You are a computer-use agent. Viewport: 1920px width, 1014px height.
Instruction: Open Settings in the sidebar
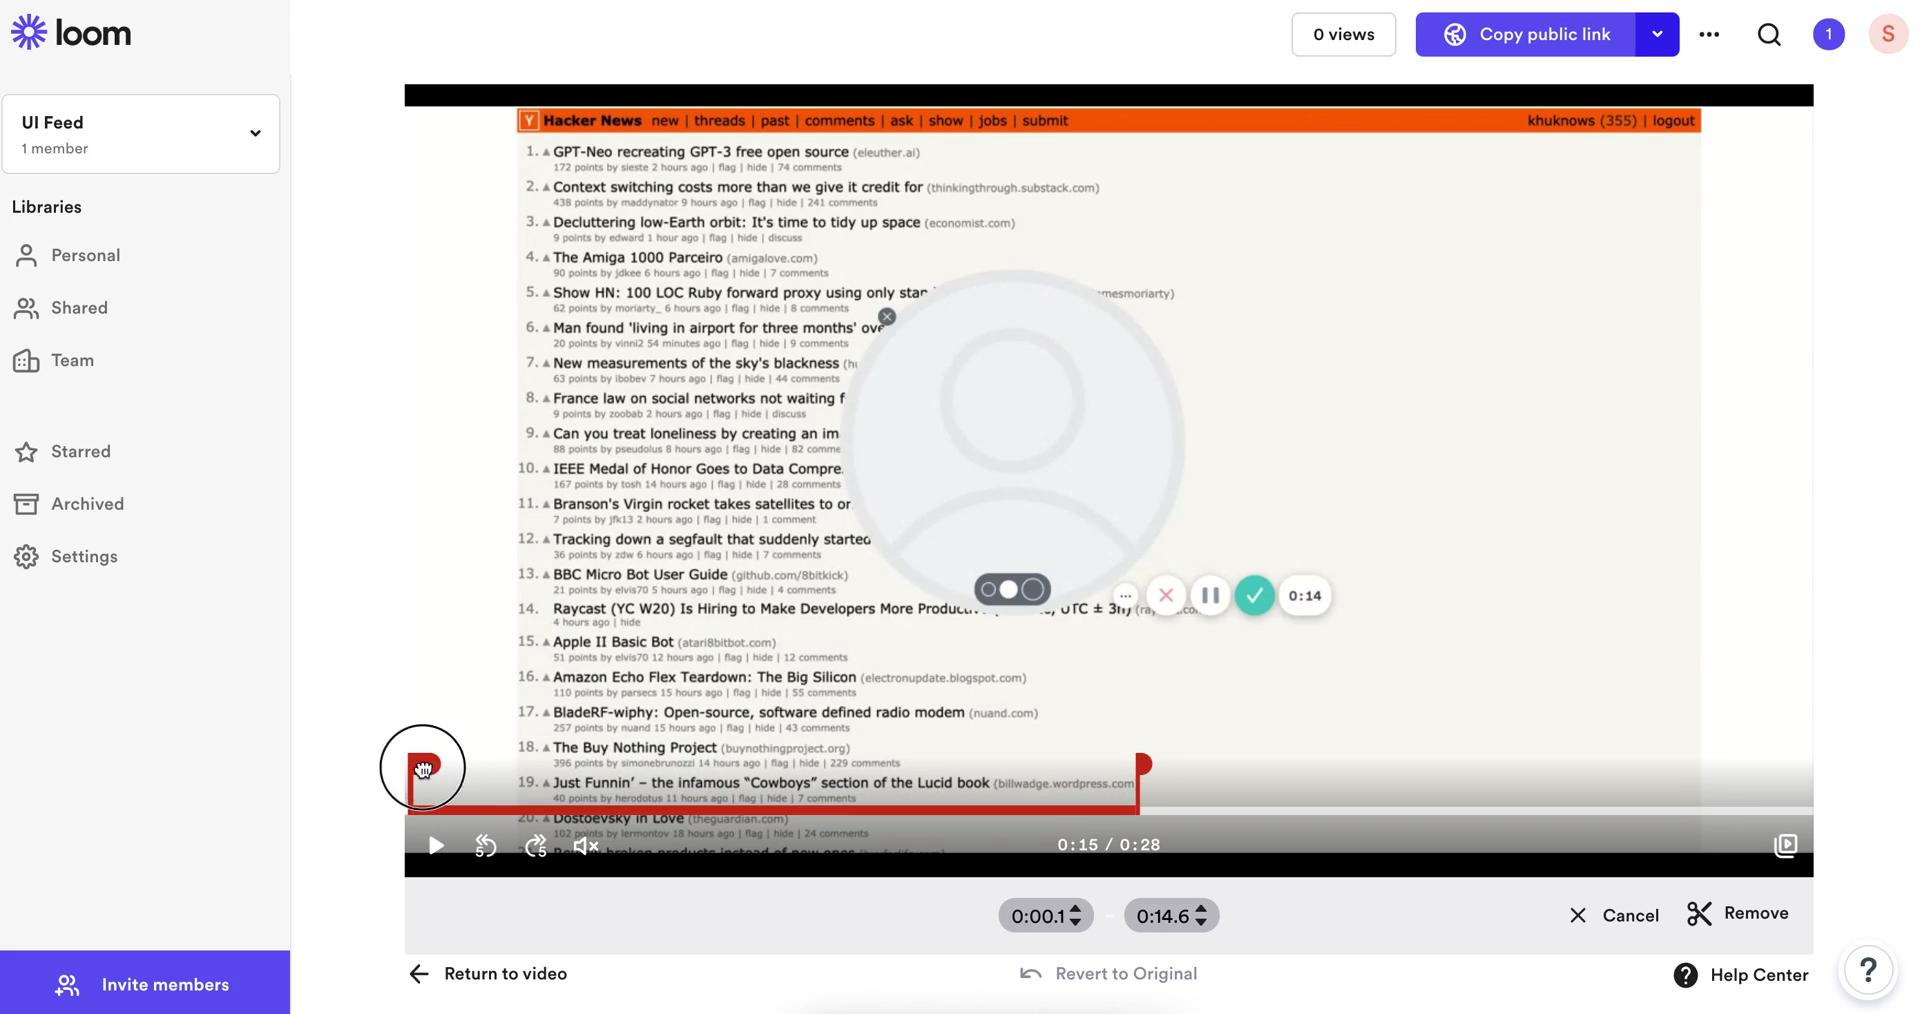tap(66, 557)
